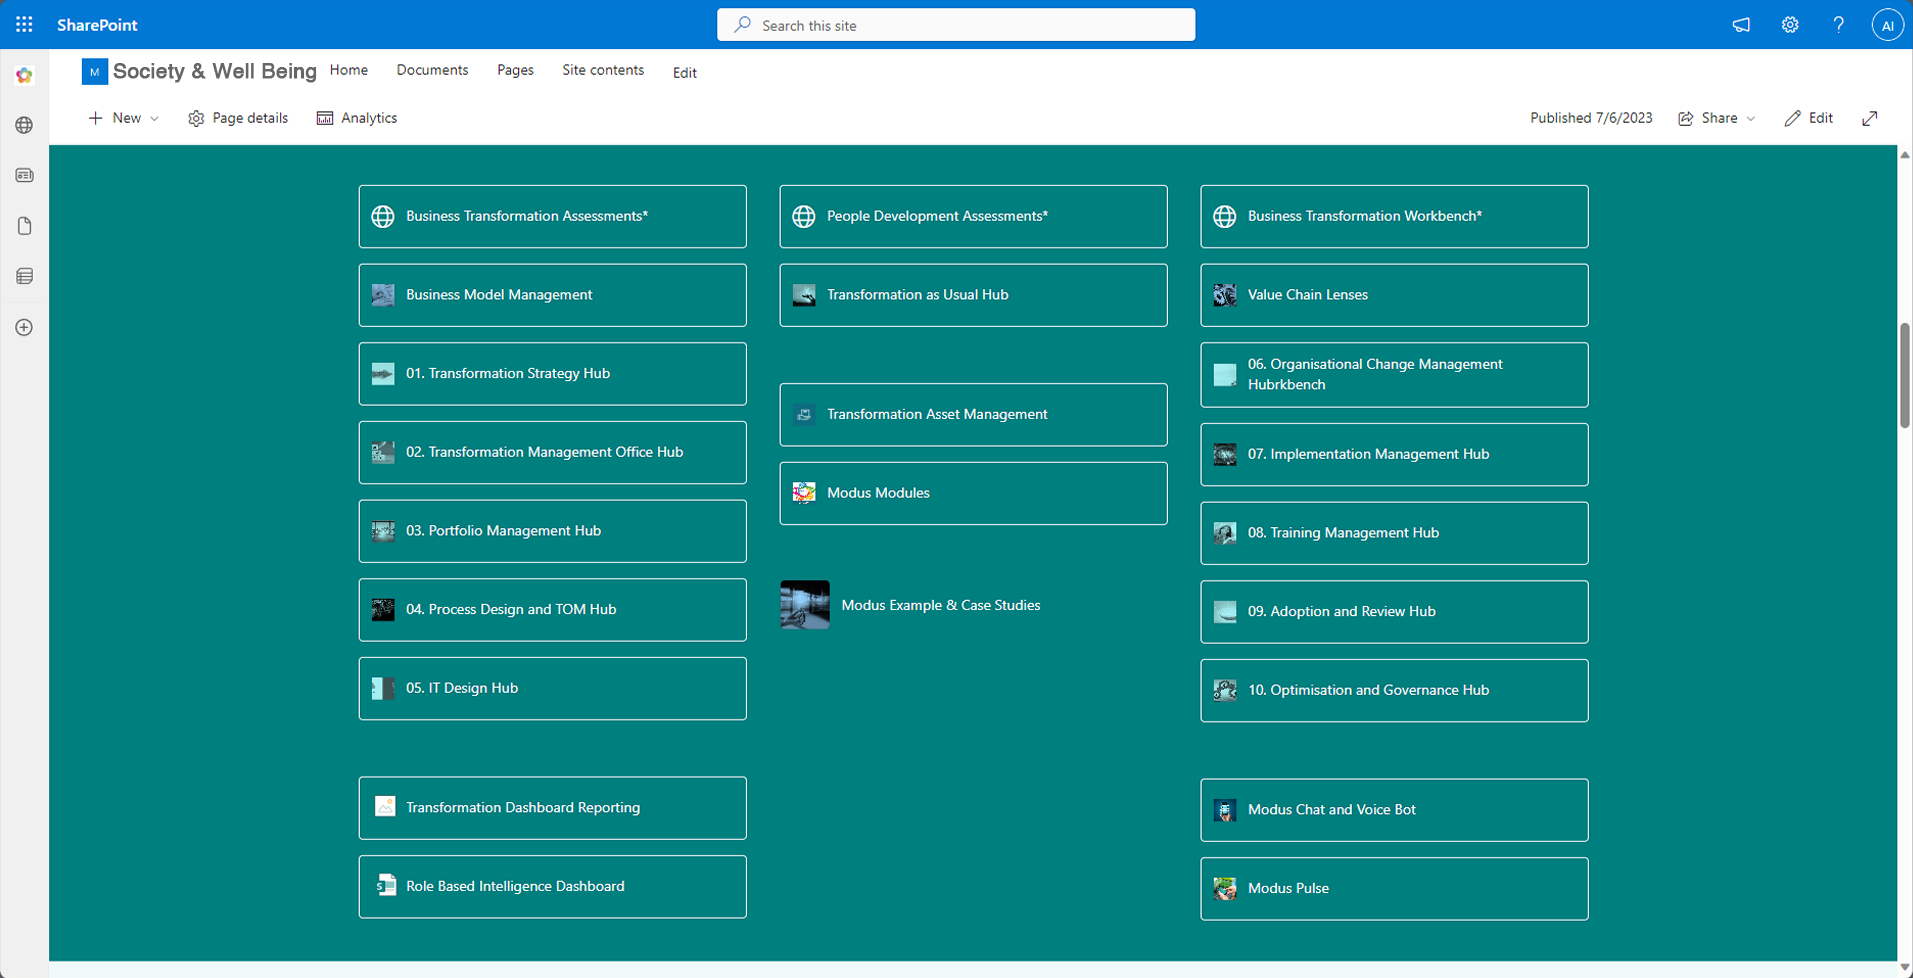Viewport: 1913px width, 978px height.
Task: Open Value Chain Lenses link
Action: pos(1395,295)
